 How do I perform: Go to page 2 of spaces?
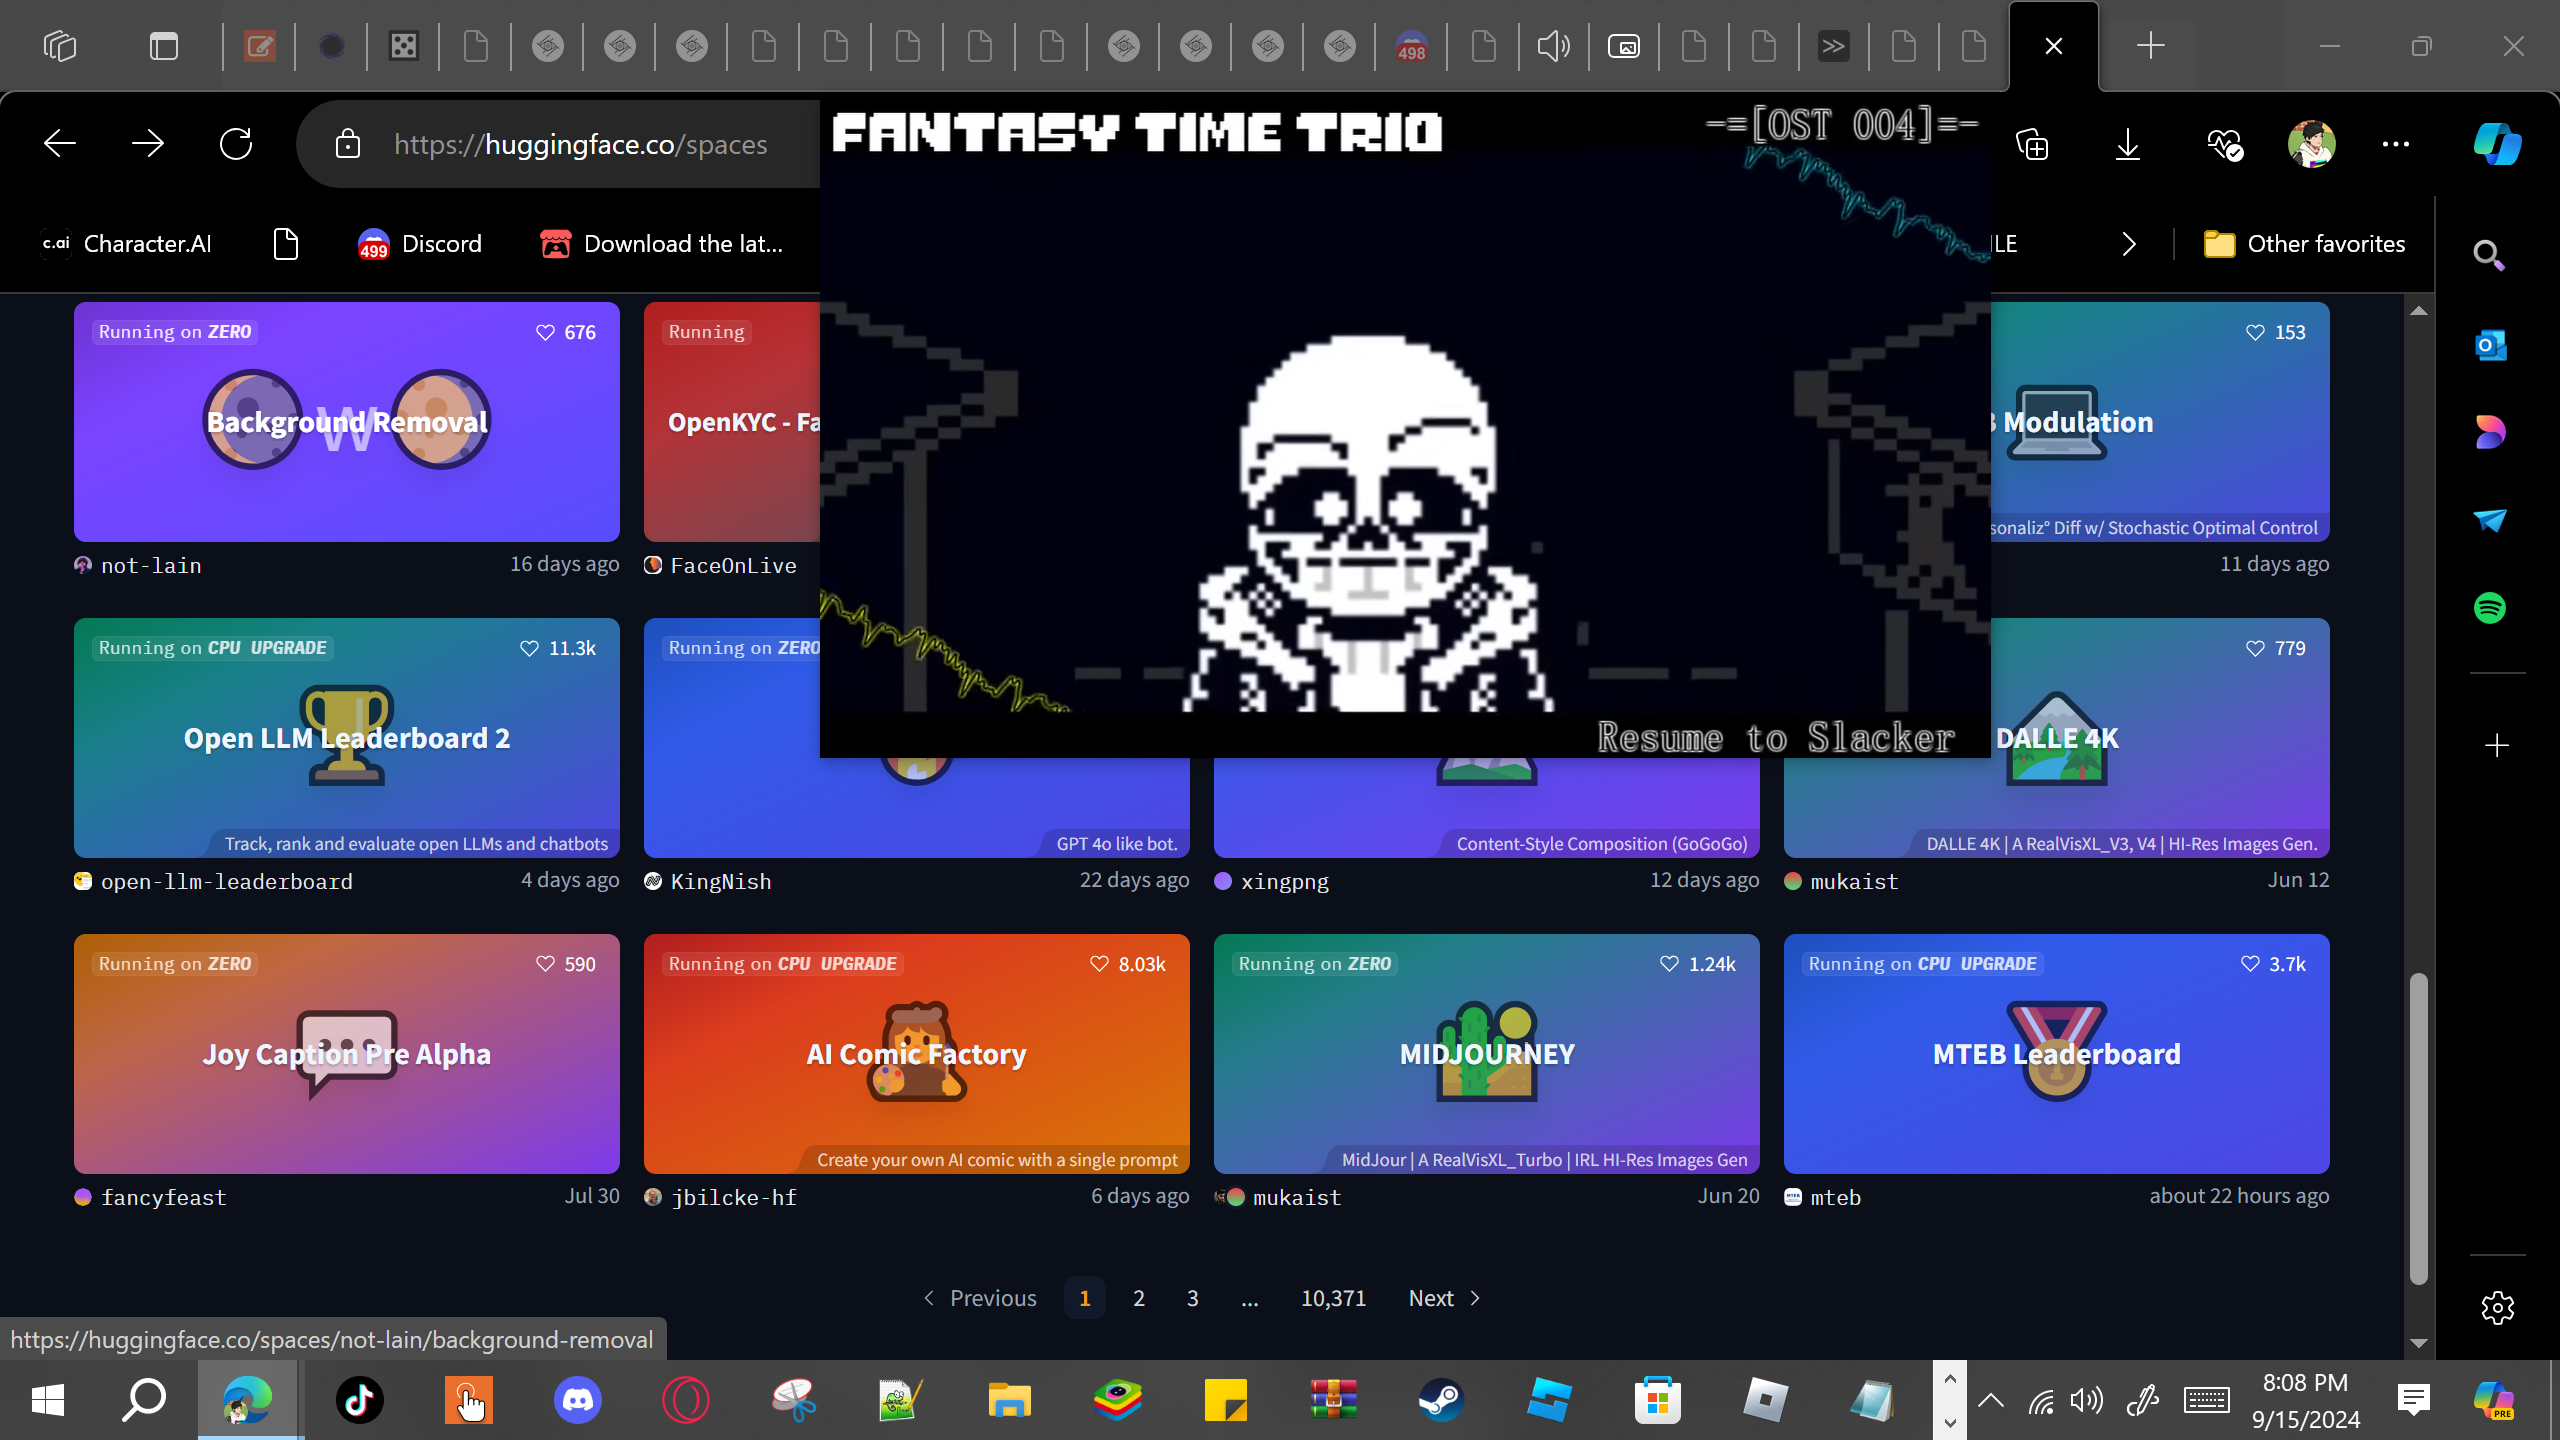(1138, 1298)
